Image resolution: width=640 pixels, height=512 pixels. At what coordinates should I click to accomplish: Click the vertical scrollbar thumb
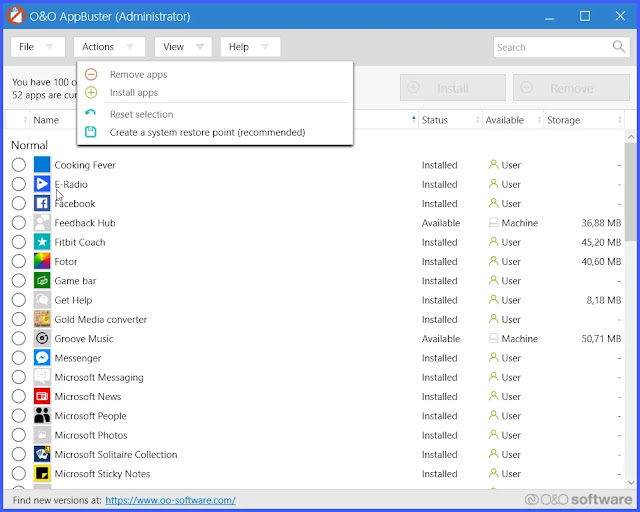point(631,192)
